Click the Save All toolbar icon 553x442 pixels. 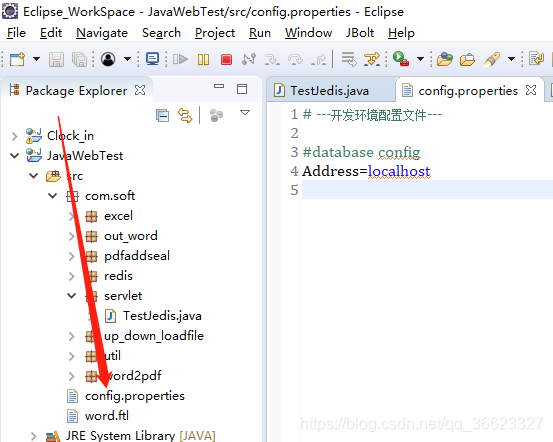click(79, 59)
